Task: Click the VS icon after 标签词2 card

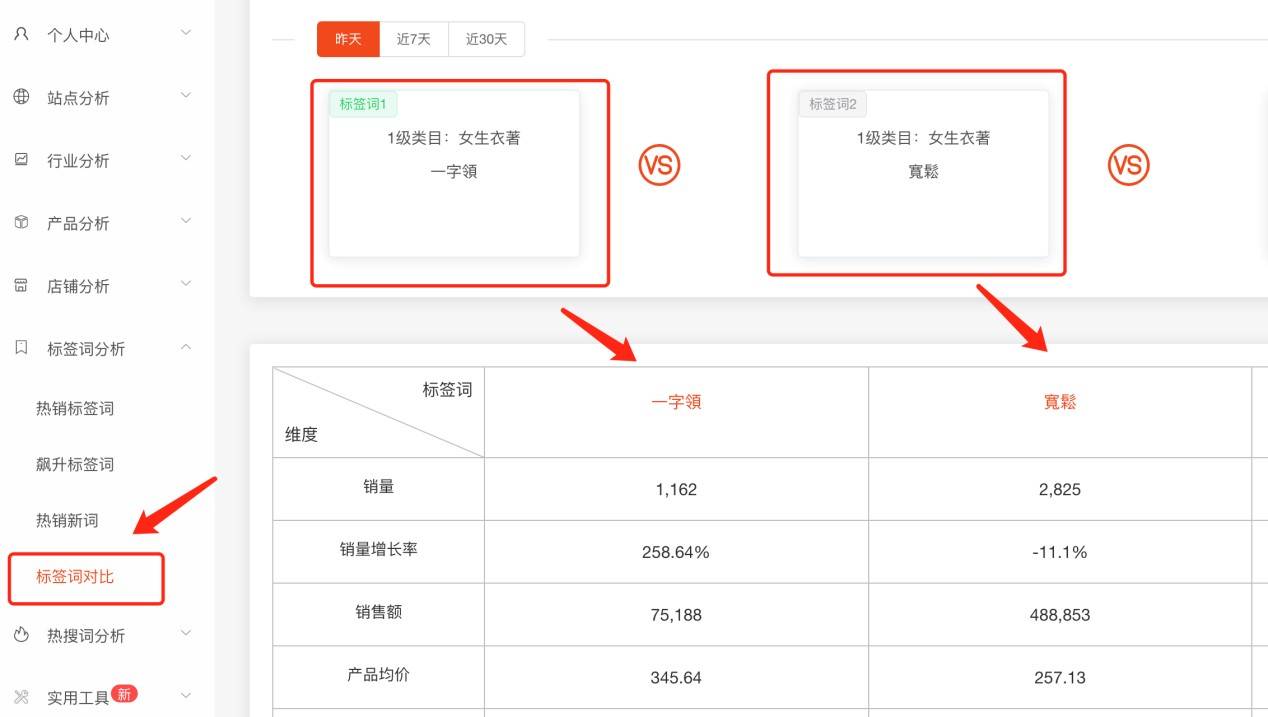Action: (x=1128, y=165)
